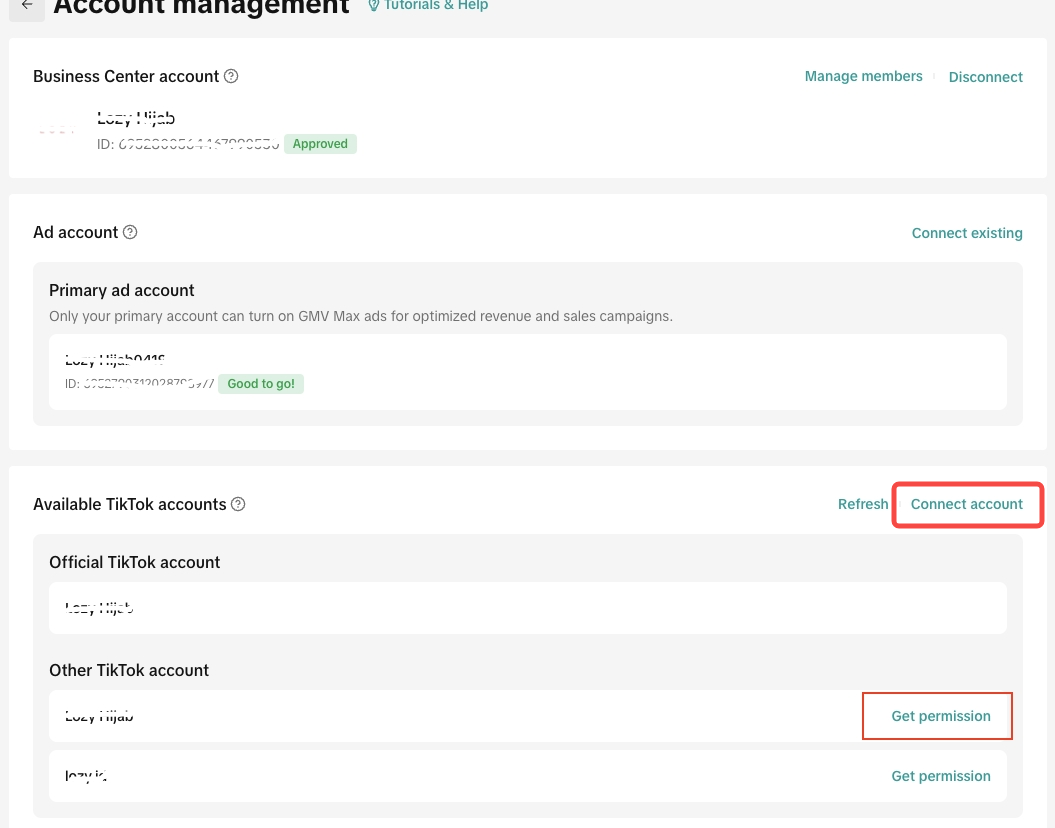Select the primary ad account card

click(527, 371)
